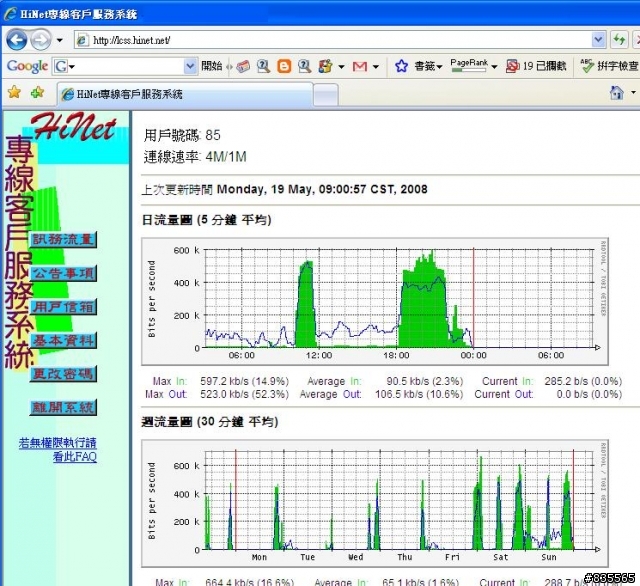
Task: Click the 連線速率: 4M/1M text
Action: (195, 157)
